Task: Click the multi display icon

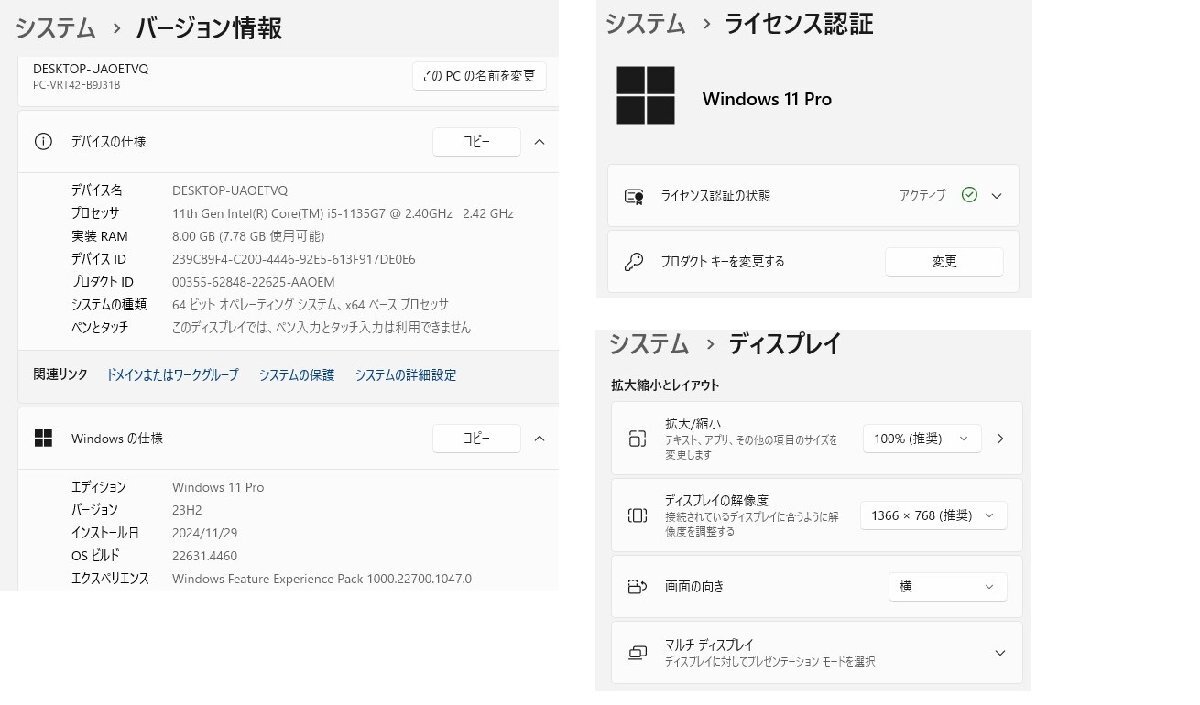Action: [x=637, y=653]
